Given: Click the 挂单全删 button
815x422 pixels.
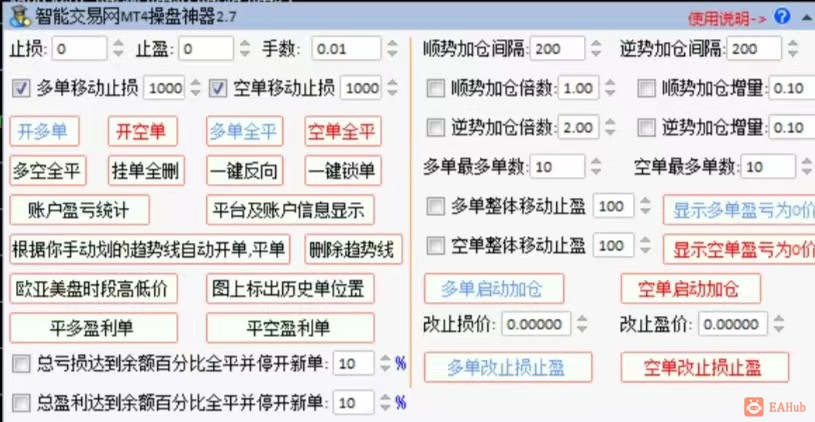Looking at the screenshot, I should pyautogui.click(x=147, y=170).
